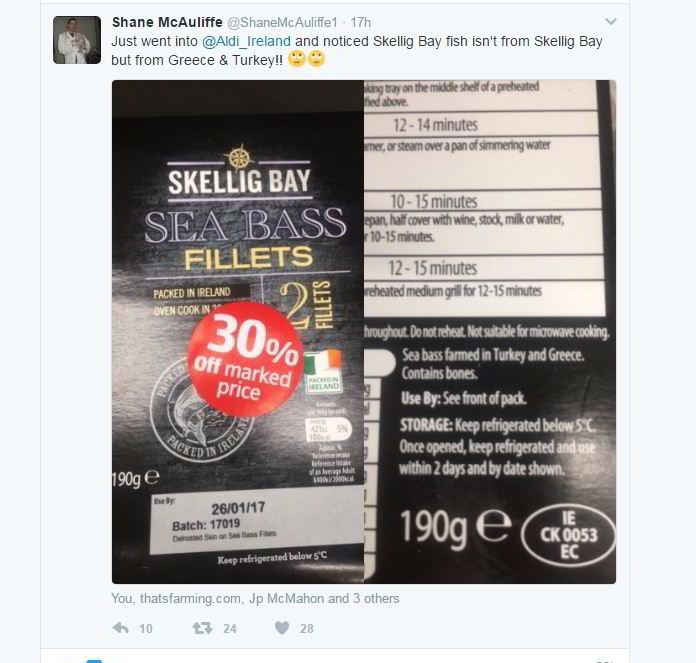Open Shane McAuliffe's profile avatar
The image size is (696, 663).
[x=77, y=40]
